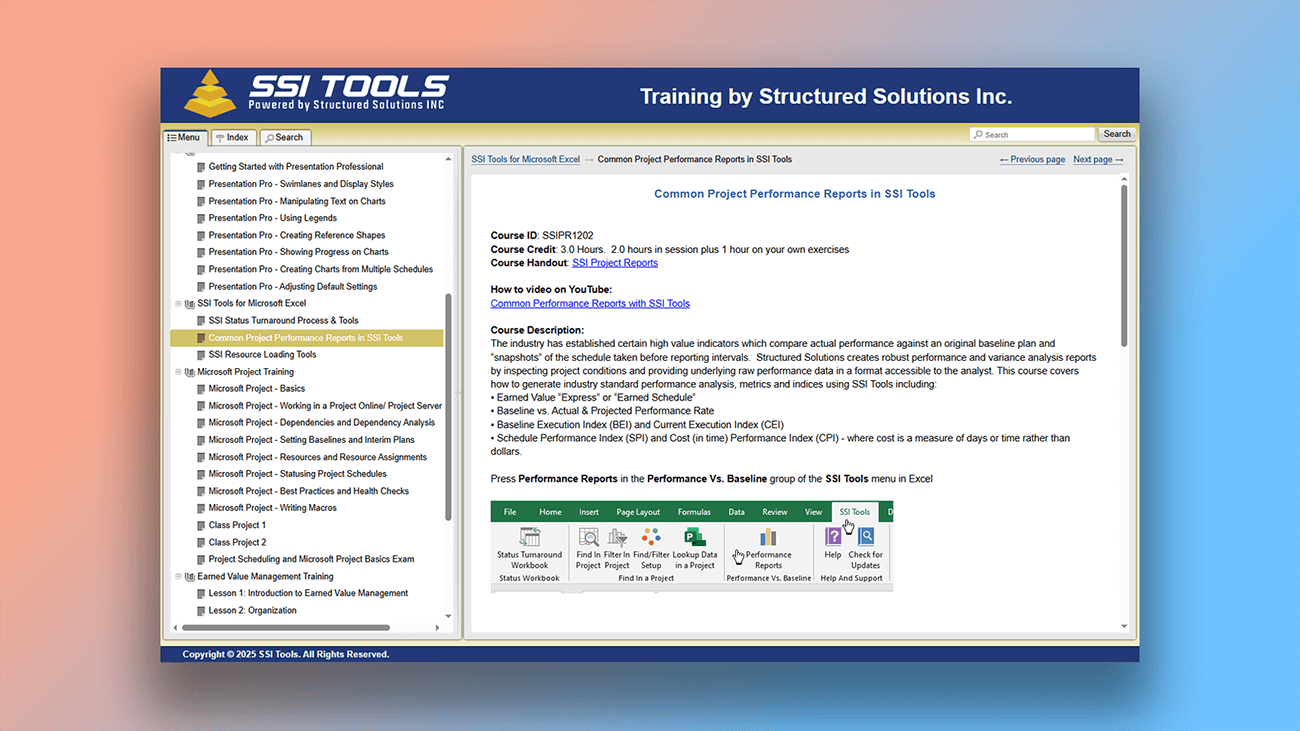This screenshot has width=1300, height=731.
Task: Open SSI Resource Loading Tools topic
Action: coord(262,354)
